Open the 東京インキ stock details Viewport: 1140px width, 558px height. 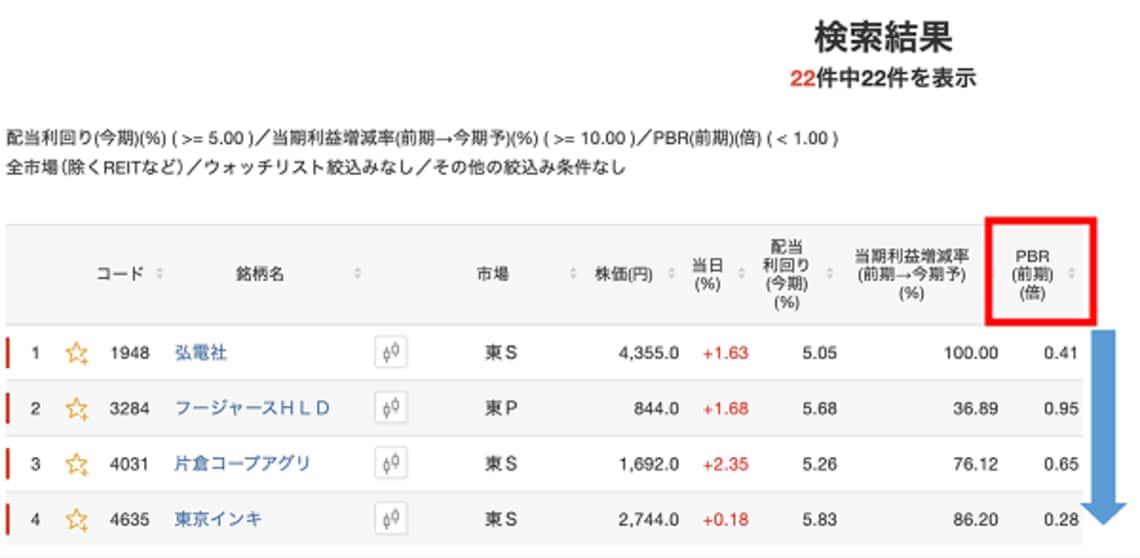(x=218, y=519)
